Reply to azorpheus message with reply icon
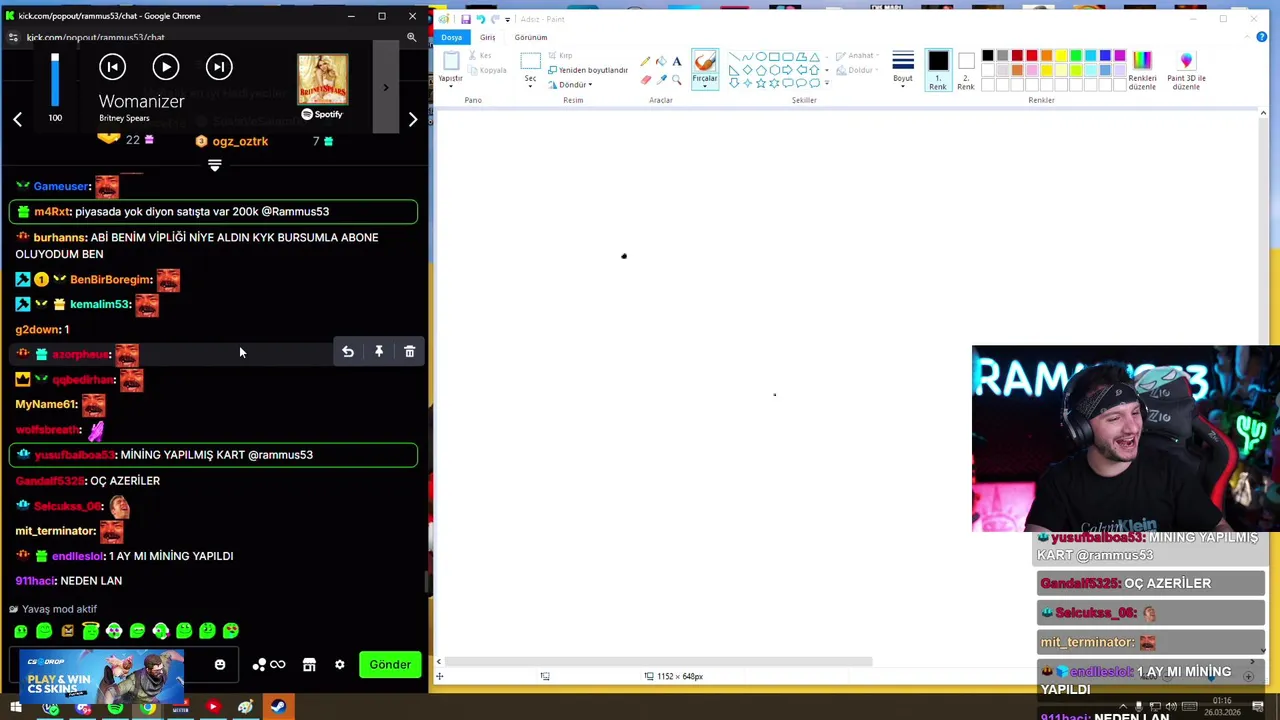1280x720 pixels. tap(348, 352)
